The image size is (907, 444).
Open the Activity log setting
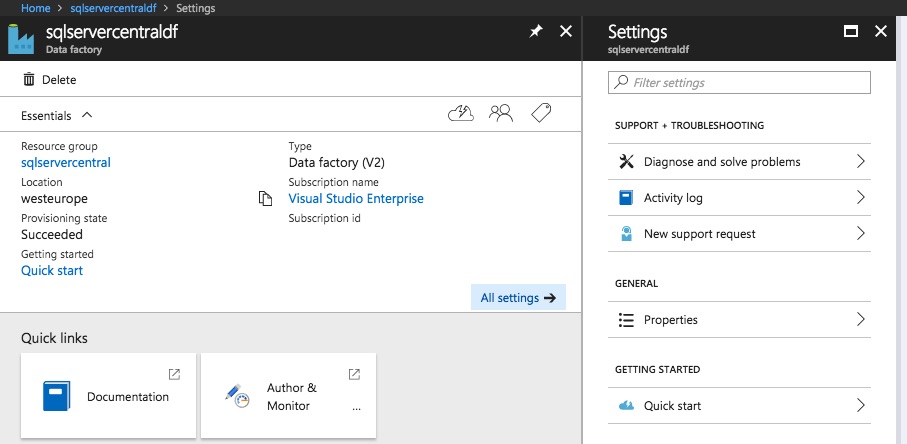tap(673, 198)
